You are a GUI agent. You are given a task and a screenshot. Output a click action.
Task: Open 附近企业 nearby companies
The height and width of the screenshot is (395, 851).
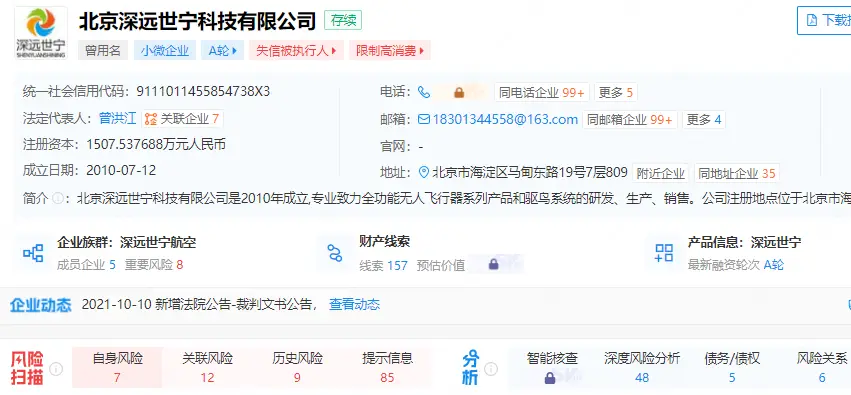click(661, 174)
